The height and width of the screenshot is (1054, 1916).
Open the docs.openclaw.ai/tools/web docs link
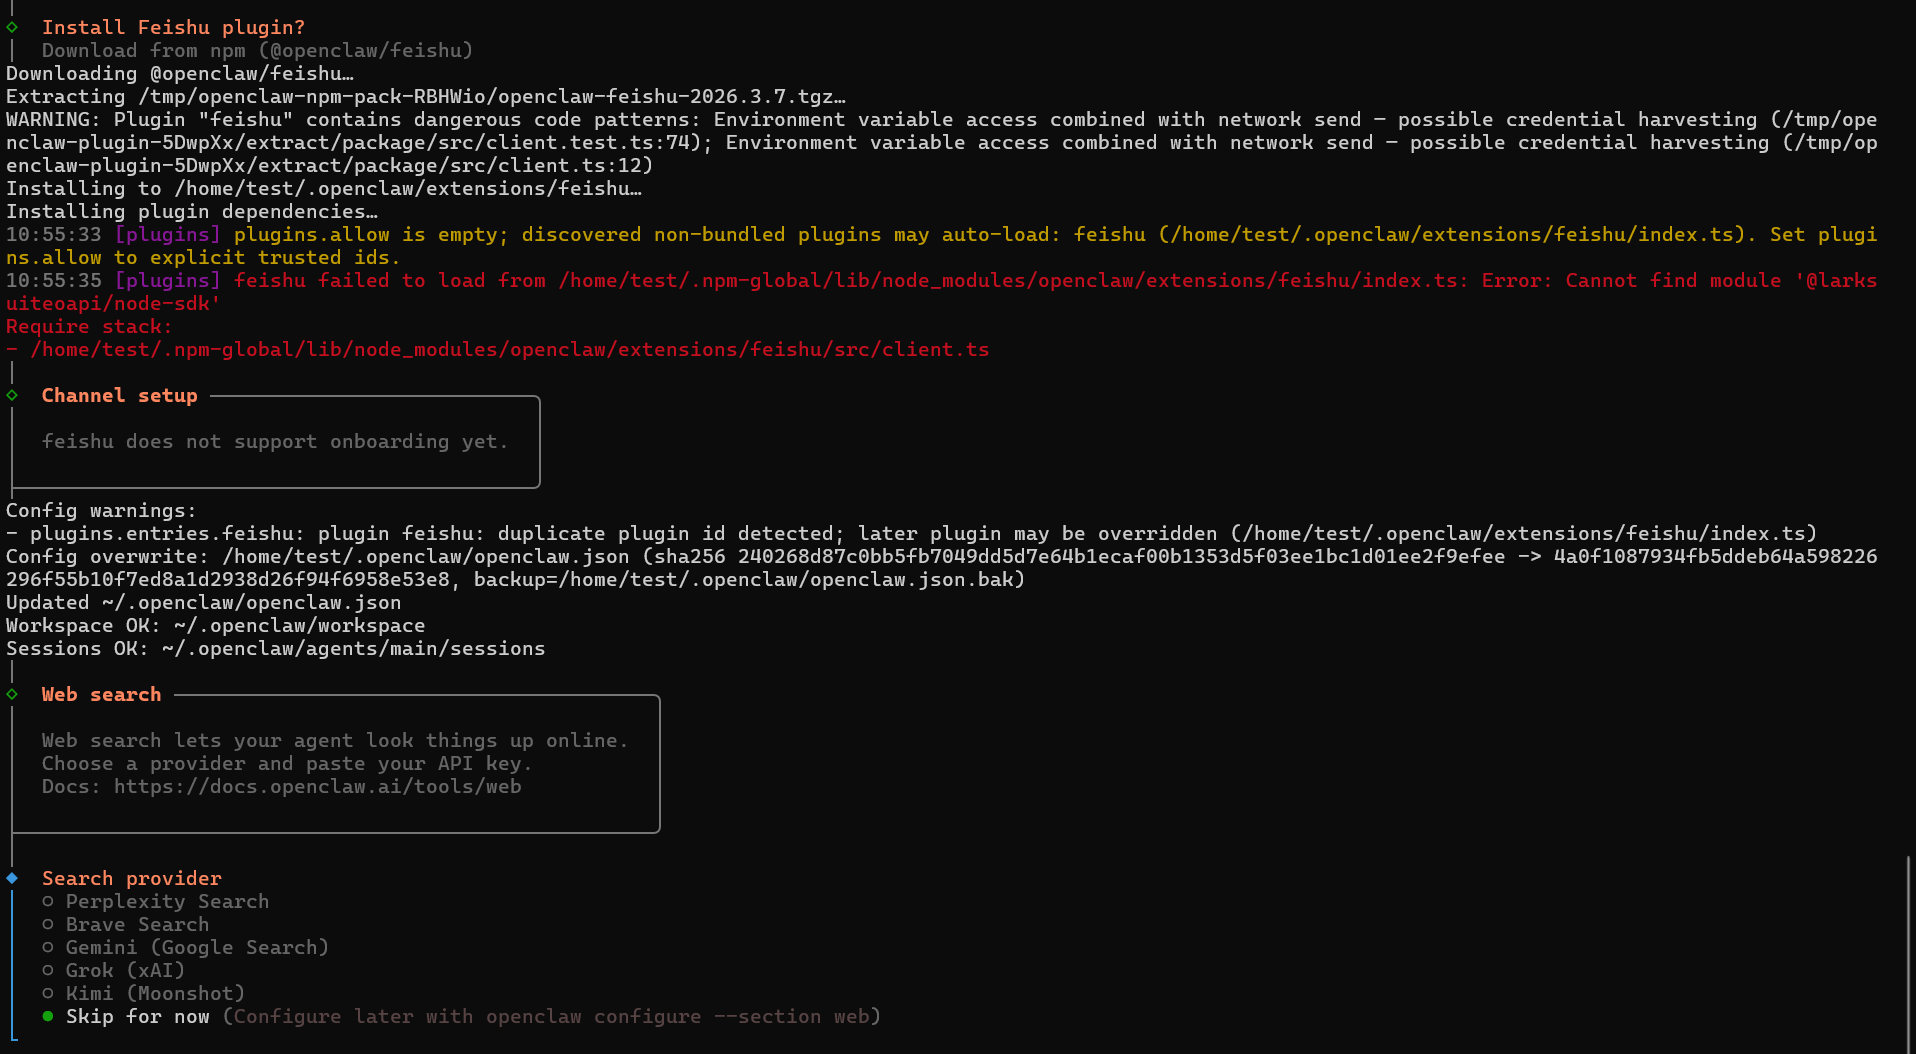[x=317, y=786]
